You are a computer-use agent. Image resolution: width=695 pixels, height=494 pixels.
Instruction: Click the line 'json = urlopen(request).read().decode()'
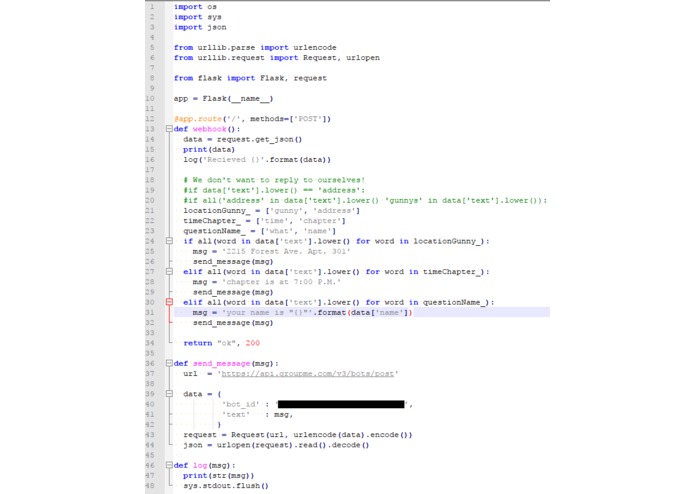tap(276, 445)
